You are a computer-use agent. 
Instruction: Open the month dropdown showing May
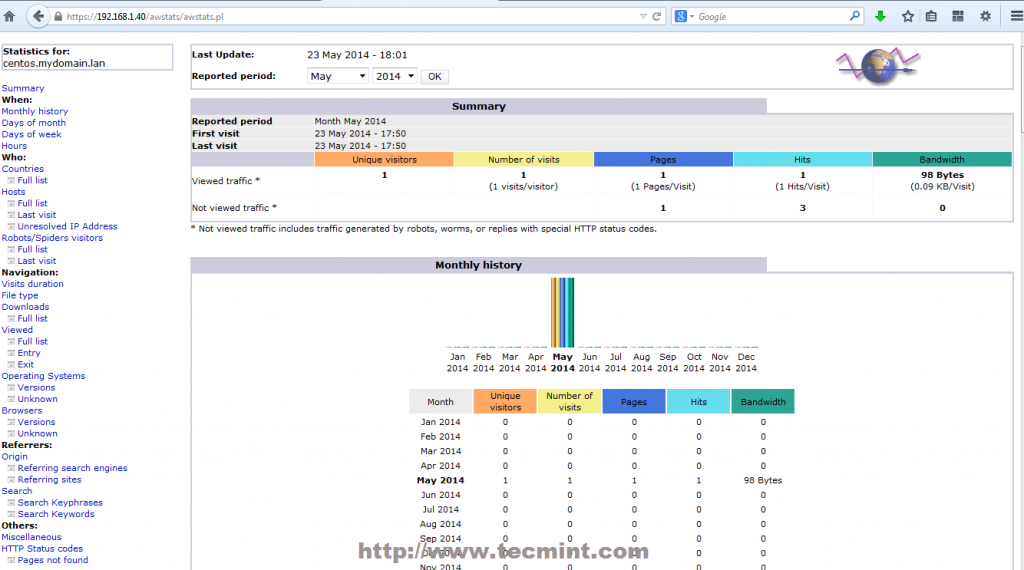tap(337, 76)
